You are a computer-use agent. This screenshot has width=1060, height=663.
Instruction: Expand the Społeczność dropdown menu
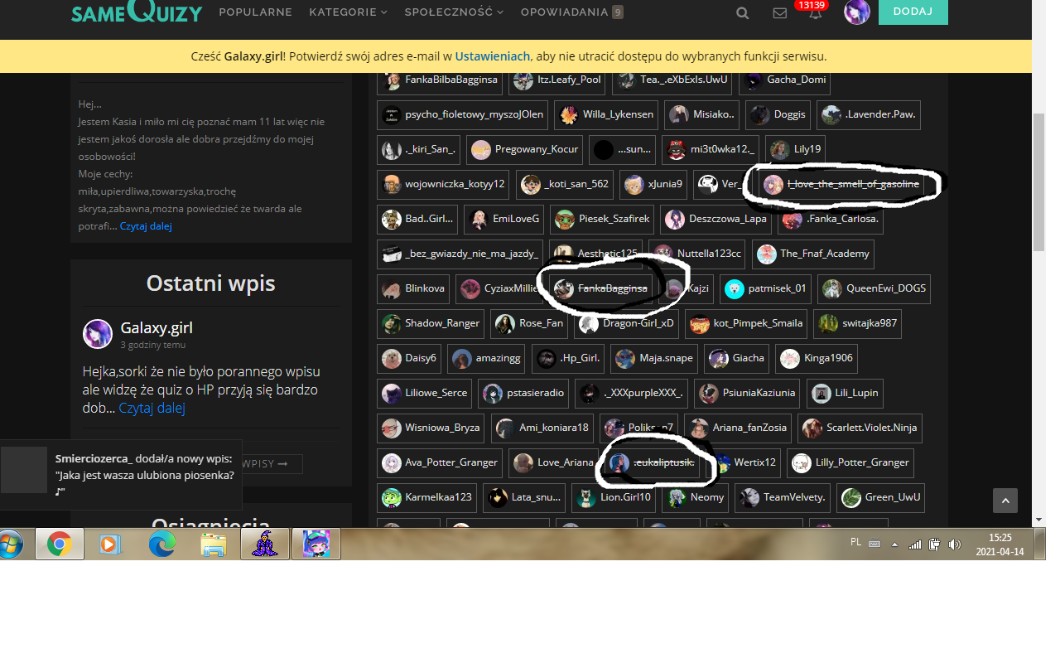pos(454,12)
